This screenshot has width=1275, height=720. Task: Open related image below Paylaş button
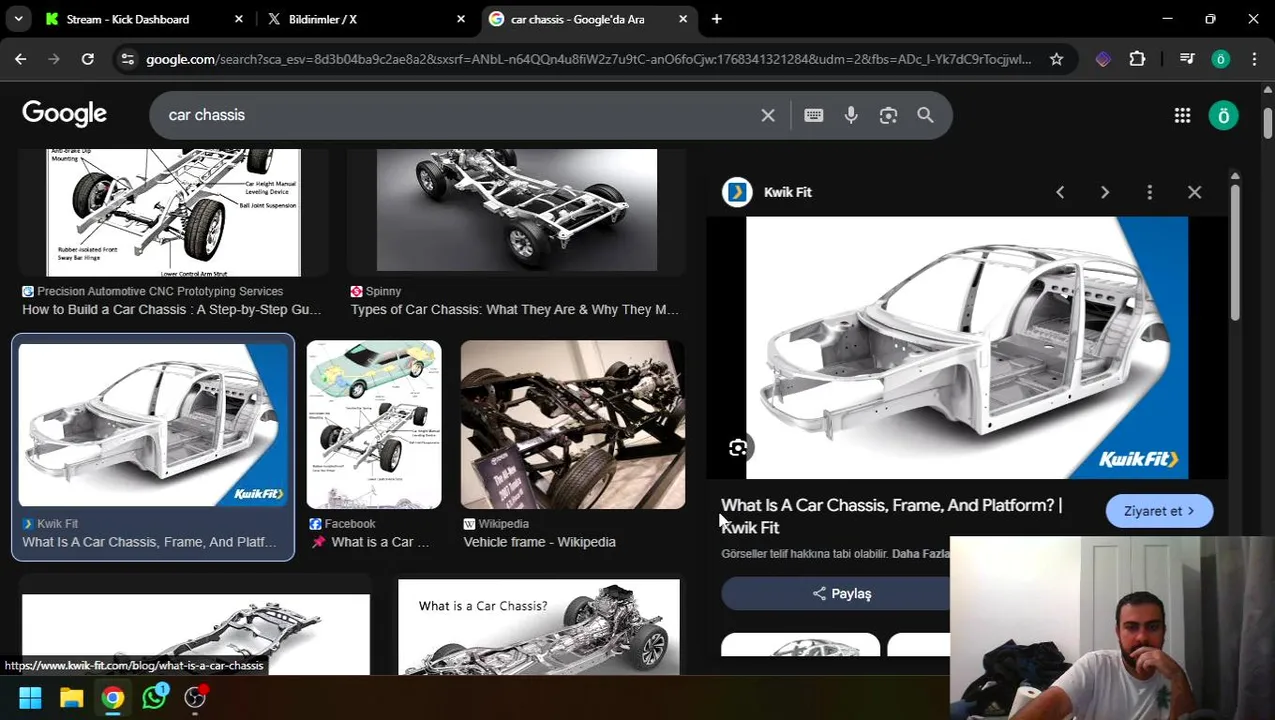(x=800, y=645)
